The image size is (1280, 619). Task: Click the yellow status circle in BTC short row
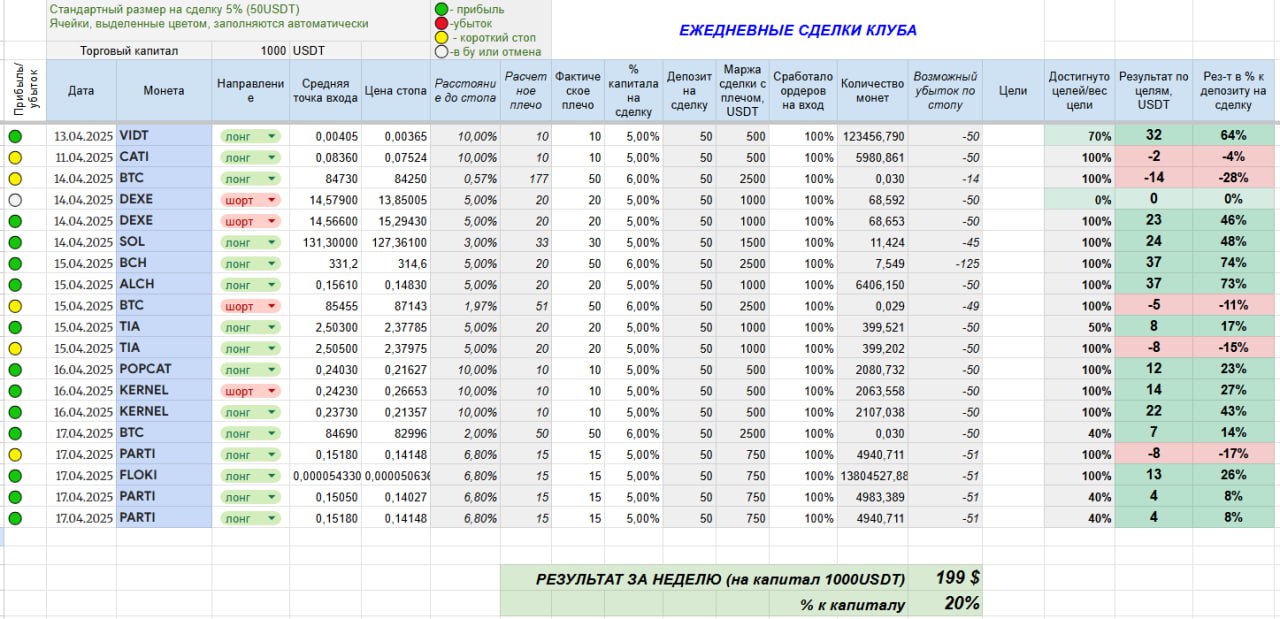point(15,306)
